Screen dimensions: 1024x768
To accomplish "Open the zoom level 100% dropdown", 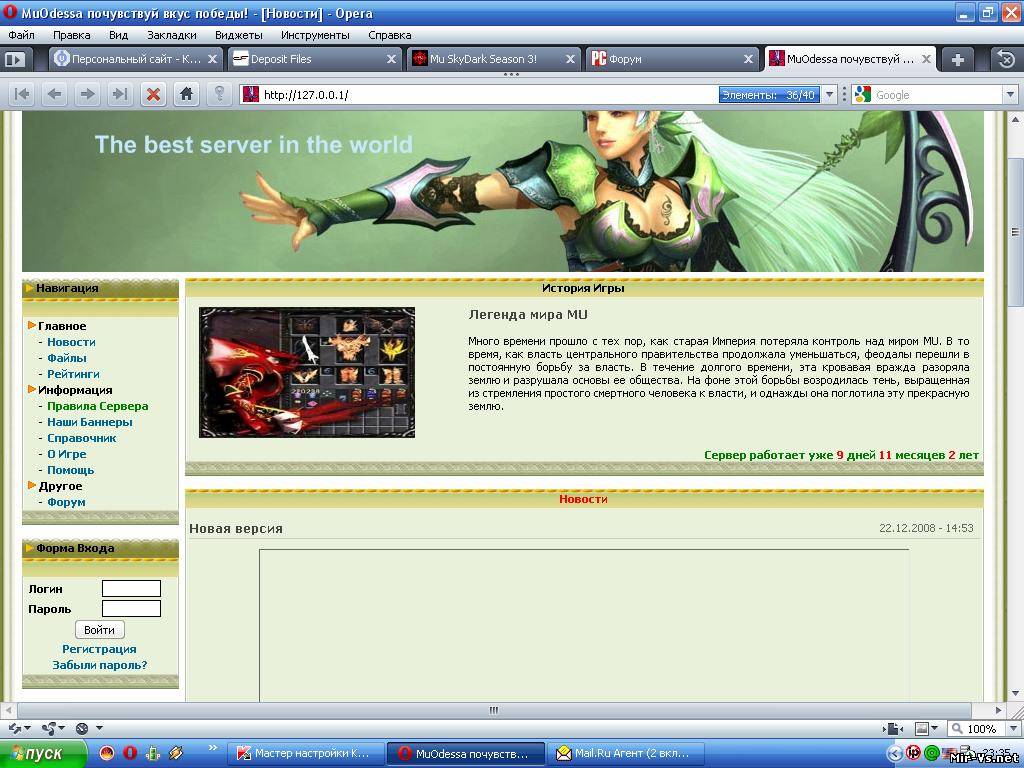I will (1014, 728).
